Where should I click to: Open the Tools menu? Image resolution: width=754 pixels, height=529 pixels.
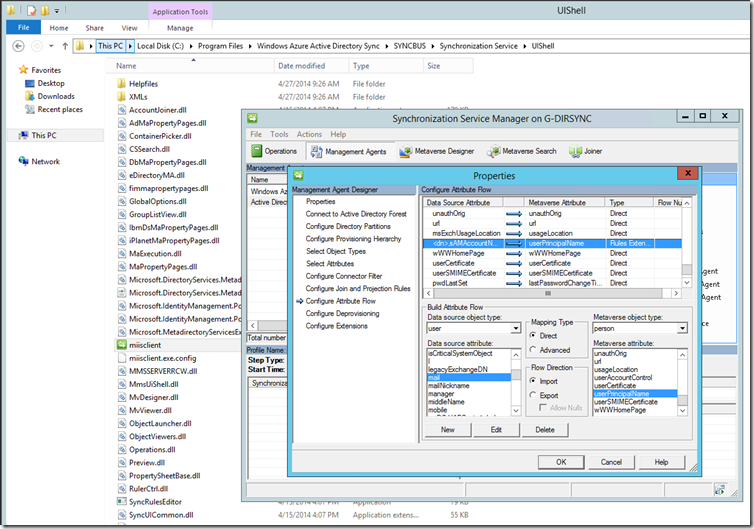pos(279,134)
